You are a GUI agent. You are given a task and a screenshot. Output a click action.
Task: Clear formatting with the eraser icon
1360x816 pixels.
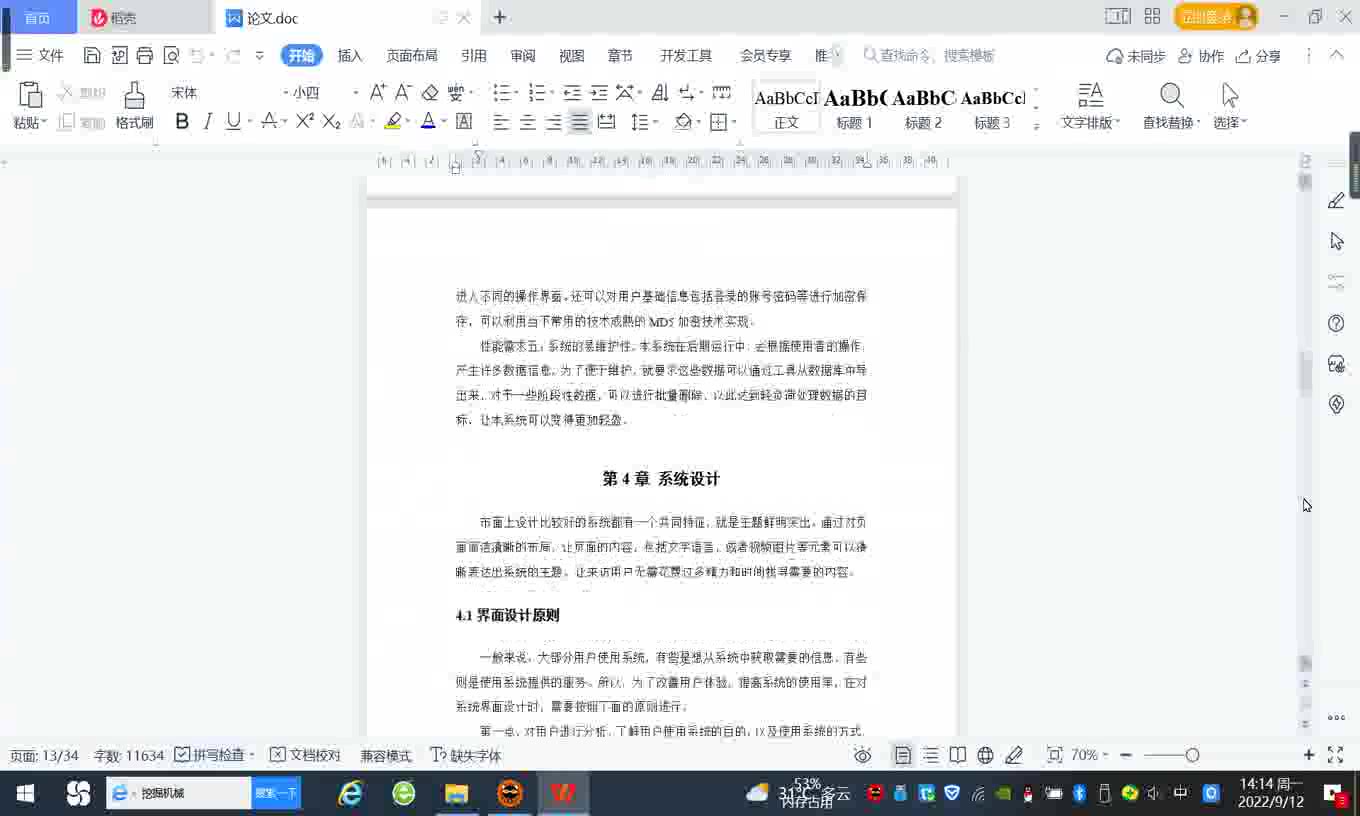click(430, 93)
